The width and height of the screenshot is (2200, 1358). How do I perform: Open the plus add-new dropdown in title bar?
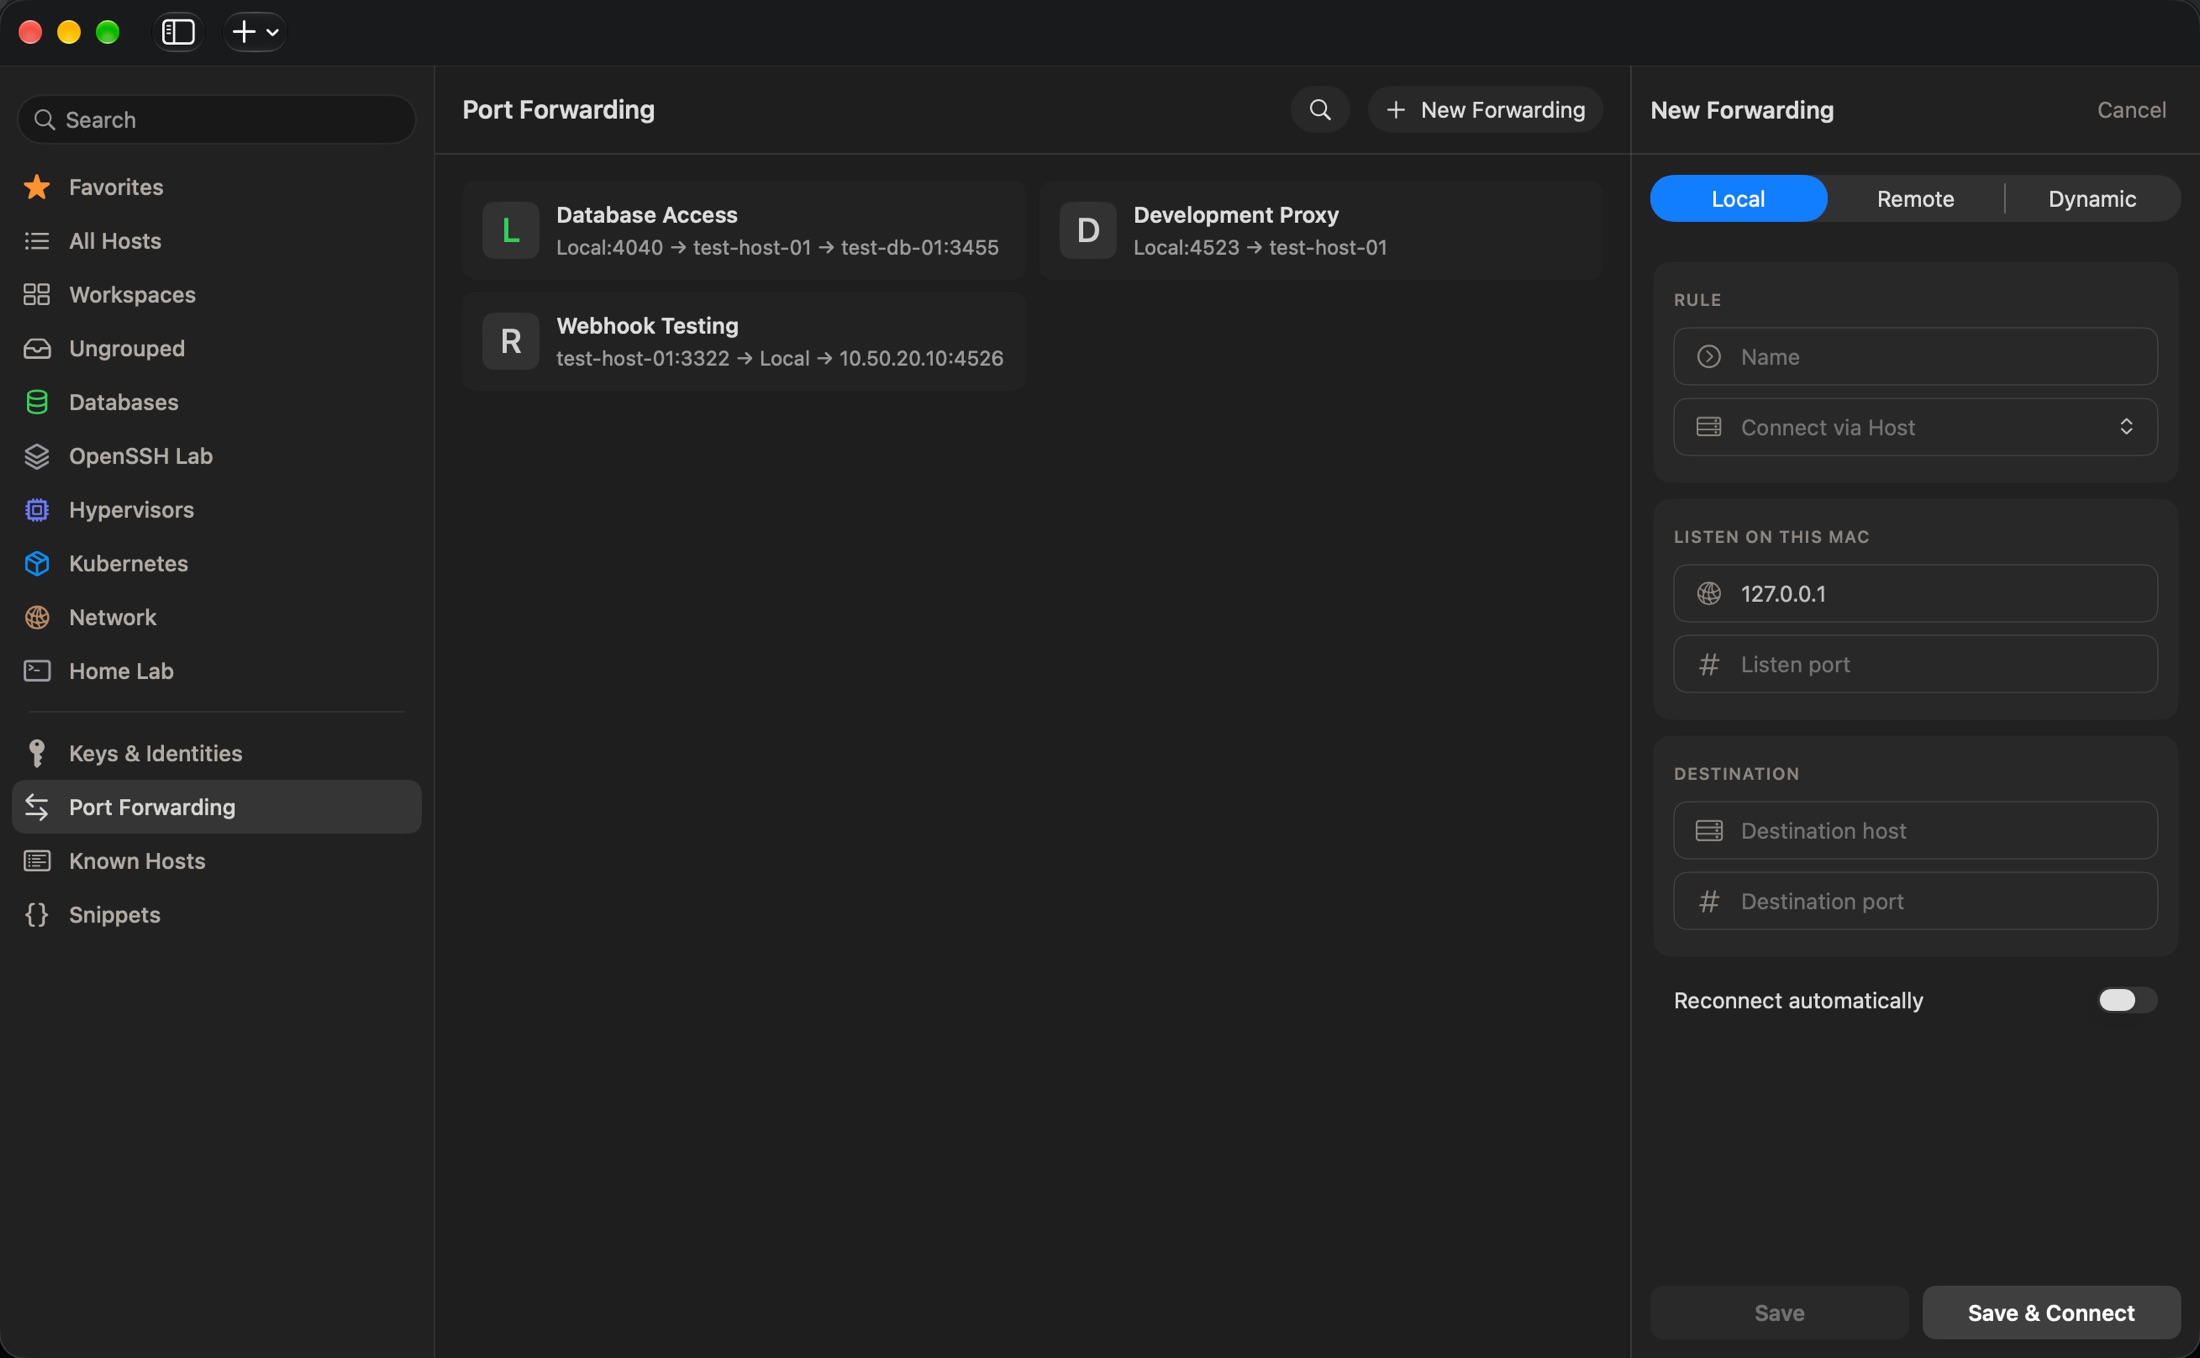pos(255,32)
